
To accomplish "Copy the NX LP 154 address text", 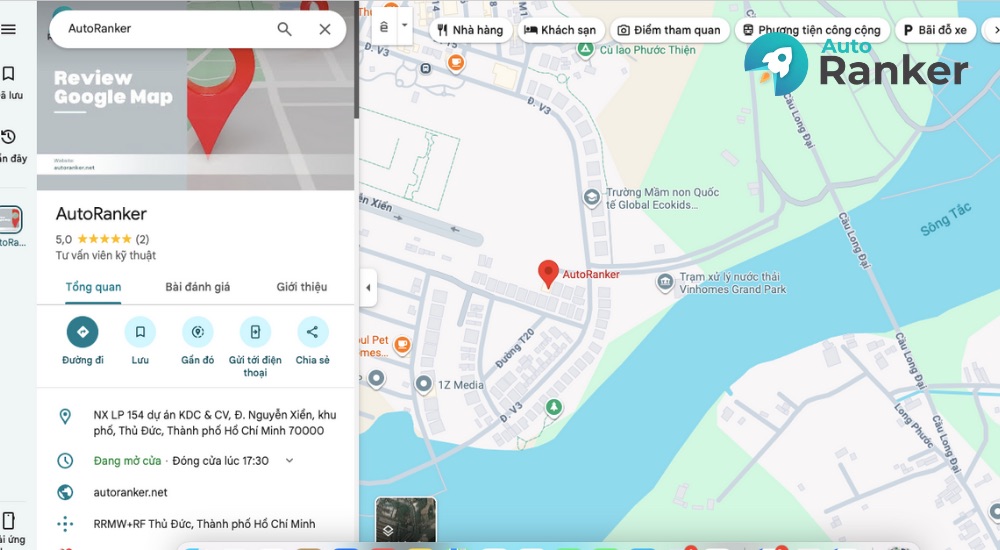I will pos(214,422).
